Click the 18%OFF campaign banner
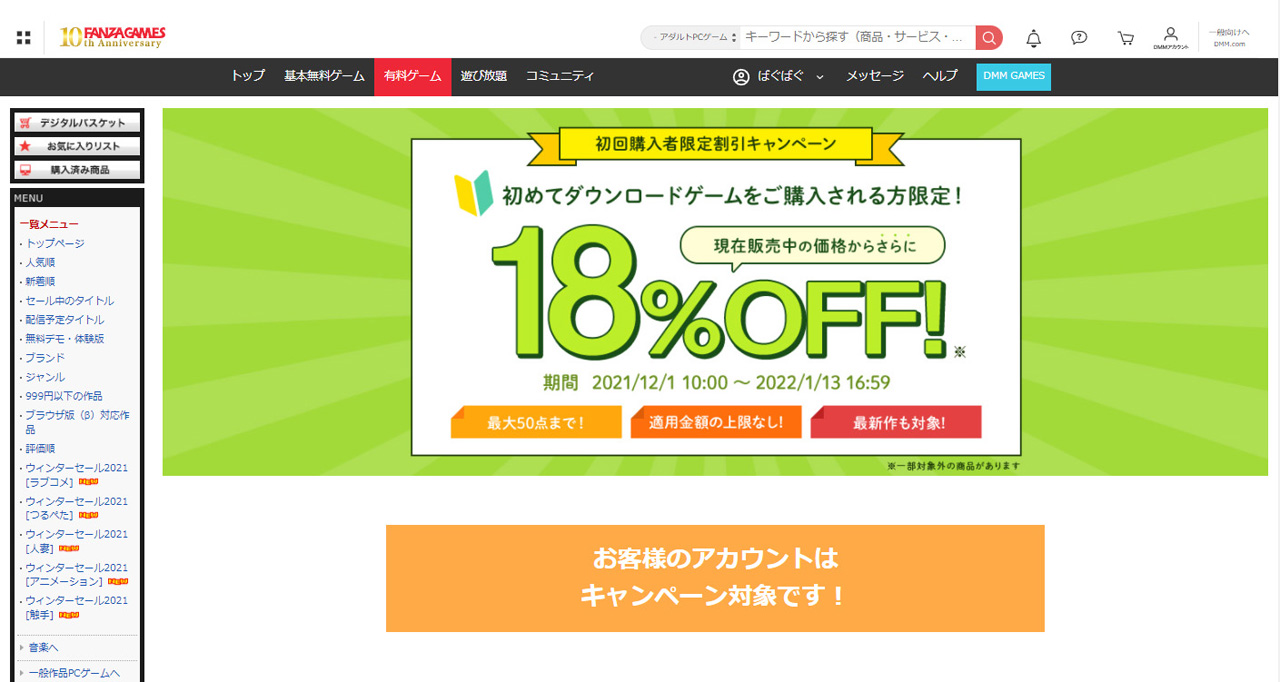This screenshot has height=682, width=1280. click(715, 292)
